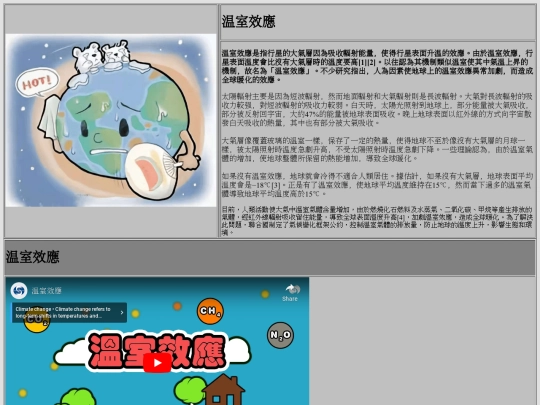Click the N2O bubble in the video

pos(280,335)
